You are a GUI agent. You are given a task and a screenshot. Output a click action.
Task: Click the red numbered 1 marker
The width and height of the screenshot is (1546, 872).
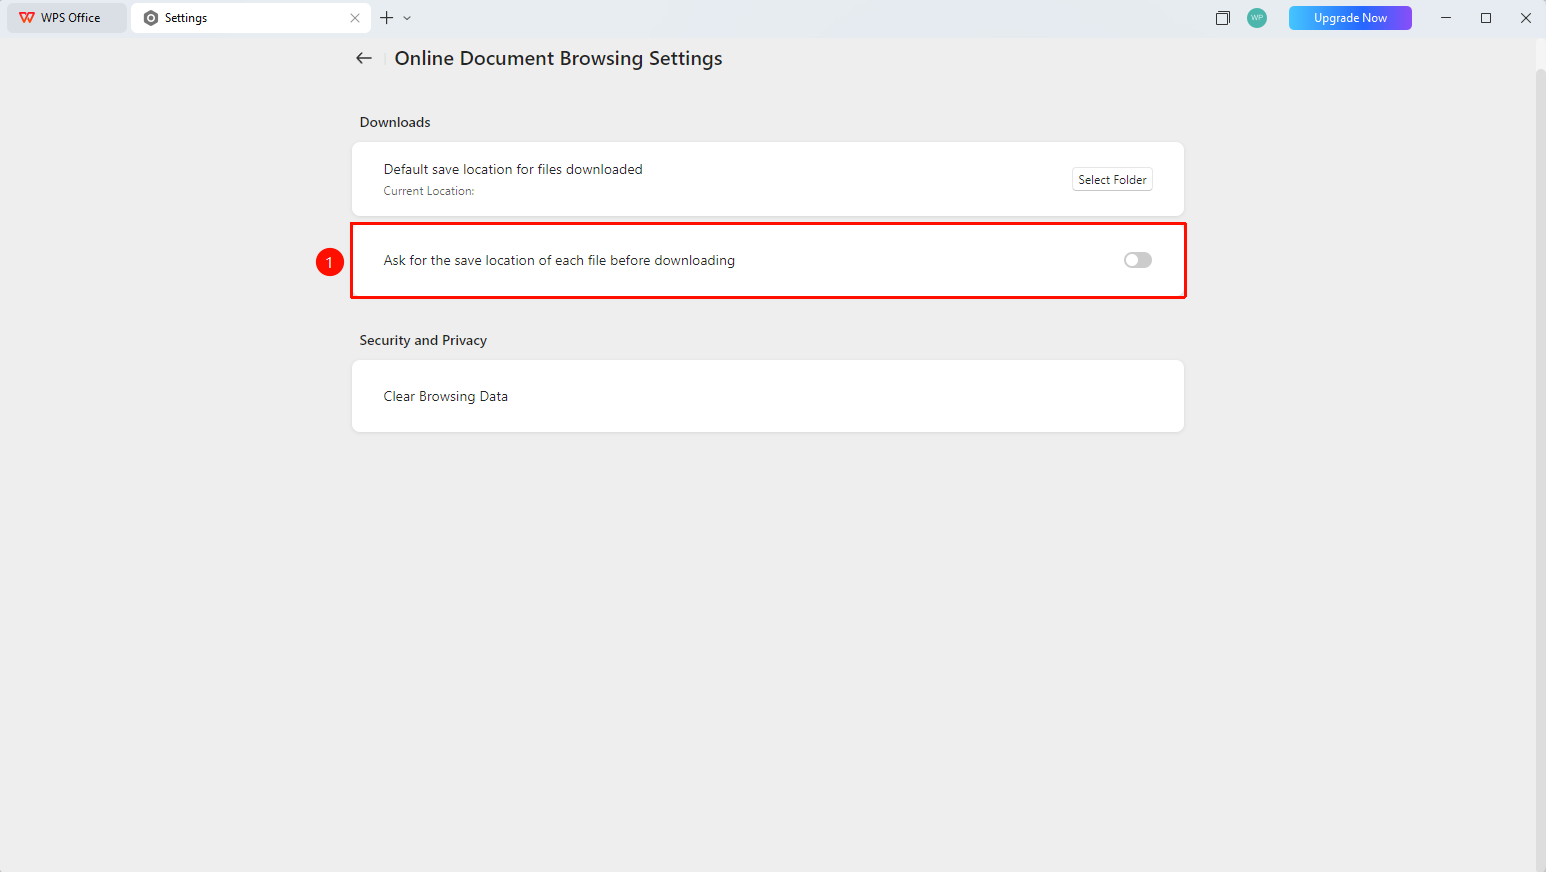pyautogui.click(x=330, y=262)
